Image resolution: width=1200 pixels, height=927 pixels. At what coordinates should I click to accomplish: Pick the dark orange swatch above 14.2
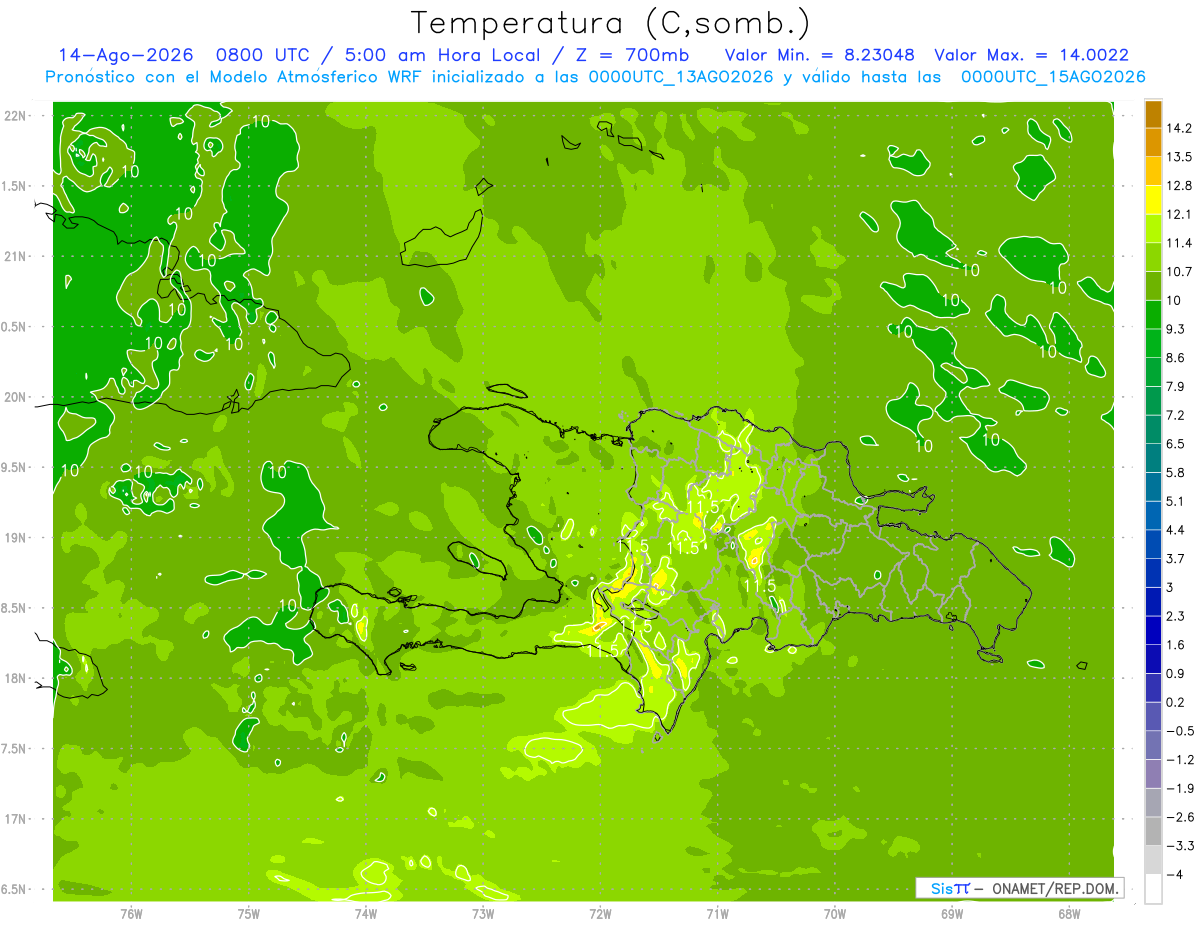coord(1152,114)
